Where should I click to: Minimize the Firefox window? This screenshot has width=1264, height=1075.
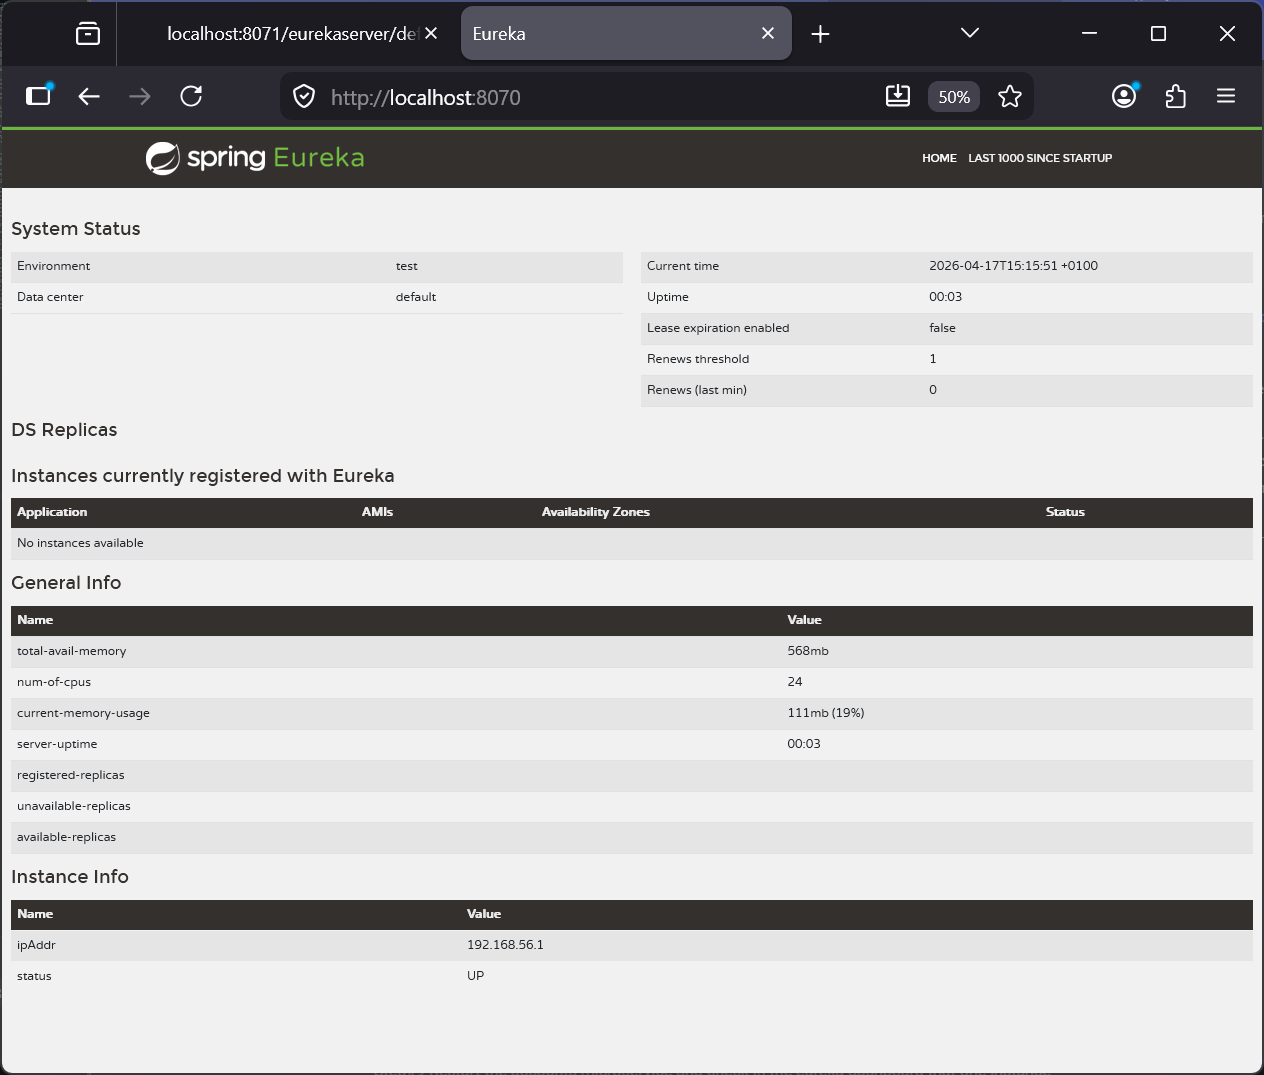(1090, 33)
